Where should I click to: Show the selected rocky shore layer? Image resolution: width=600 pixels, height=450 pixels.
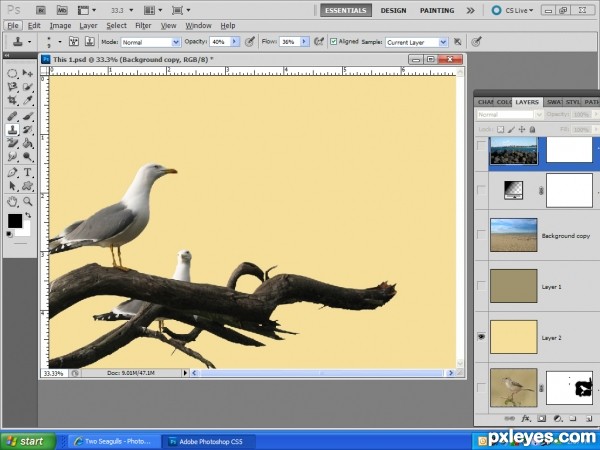[481, 145]
